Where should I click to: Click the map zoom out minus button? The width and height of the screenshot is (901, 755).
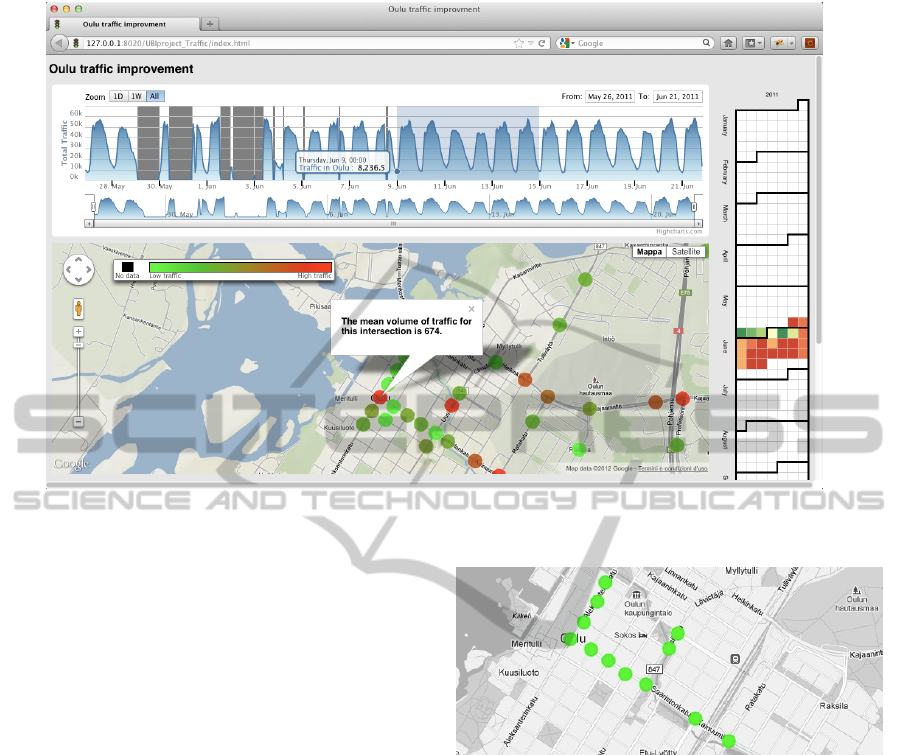(78, 421)
